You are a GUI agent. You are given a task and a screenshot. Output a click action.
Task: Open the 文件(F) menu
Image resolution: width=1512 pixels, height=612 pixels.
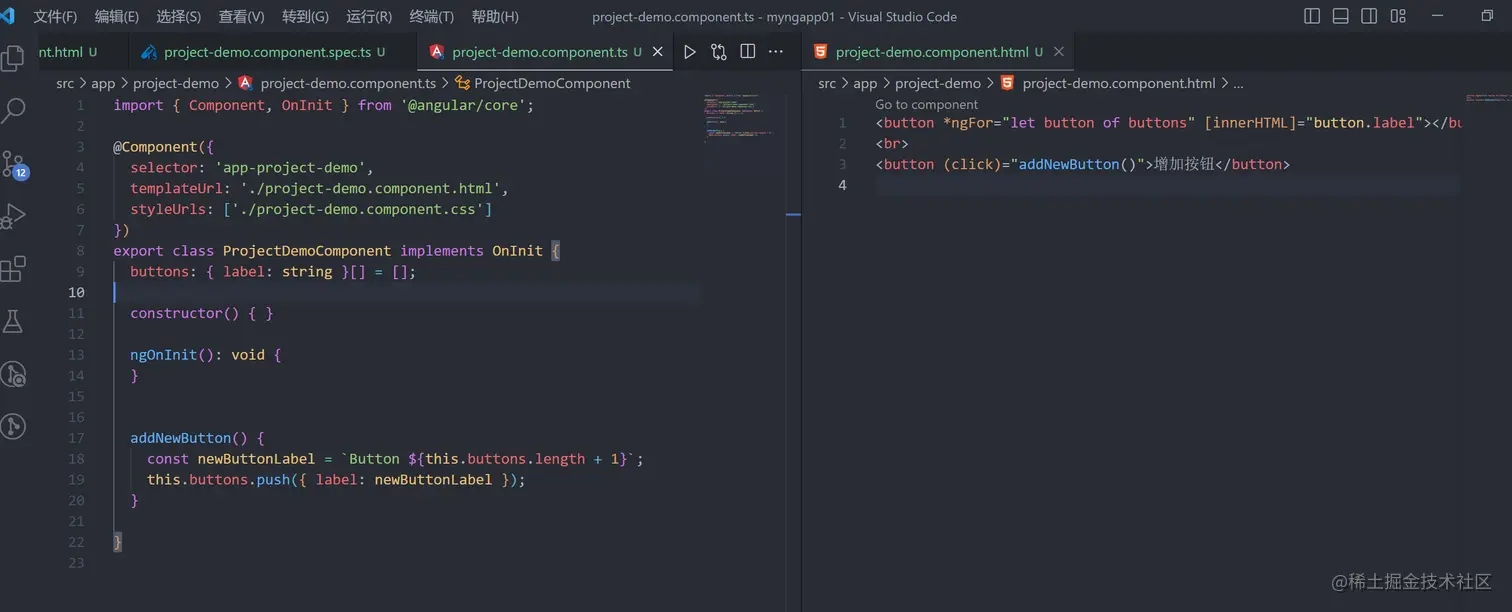tap(55, 16)
